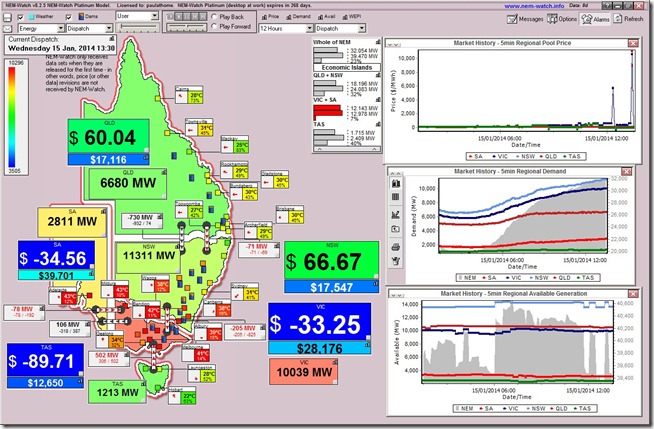Click the chart icon on the TAS price box

(80, 381)
